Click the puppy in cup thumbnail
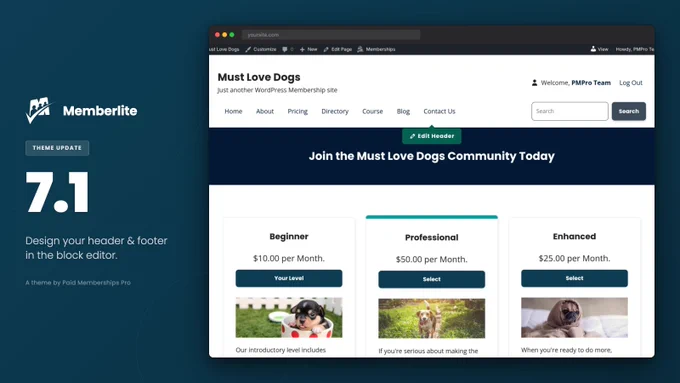Viewport: 680px width, 383px height. point(289,318)
